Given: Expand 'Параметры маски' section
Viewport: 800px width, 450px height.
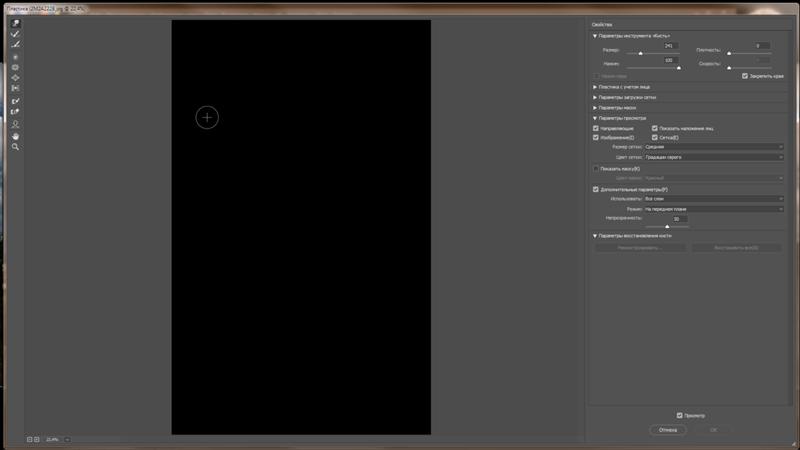Looking at the screenshot, I should [595, 108].
